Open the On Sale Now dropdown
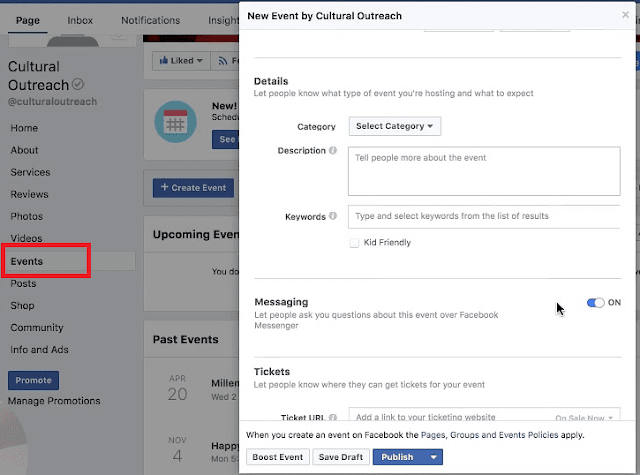Image resolution: width=640 pixels, height=475 pixels. [585, 417]
